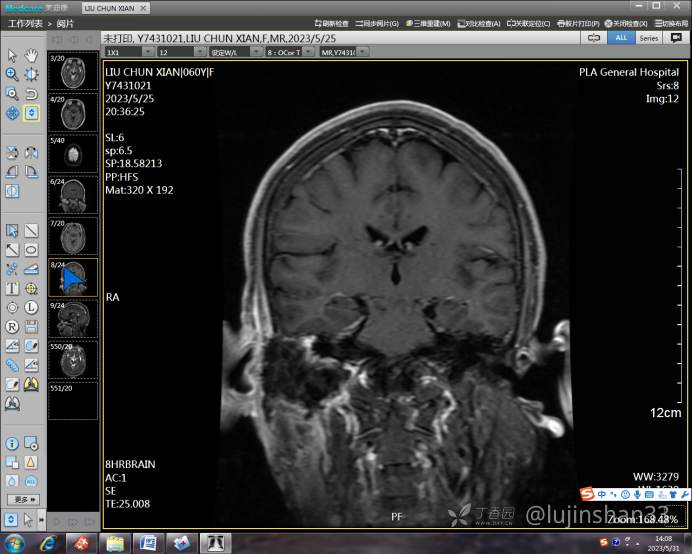Click the L left marker icon
The height and width of the screenshot is (554, 693).
point(31,307)
